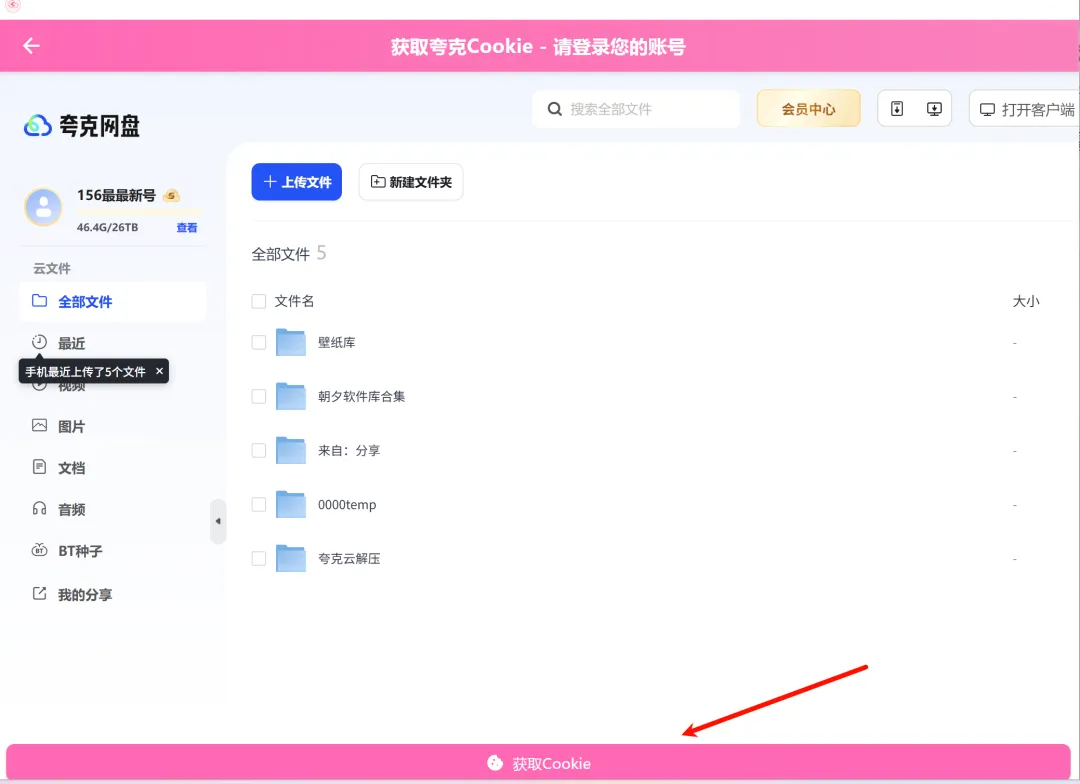Check the 0000temp row checkbox

tap(259, 504)
